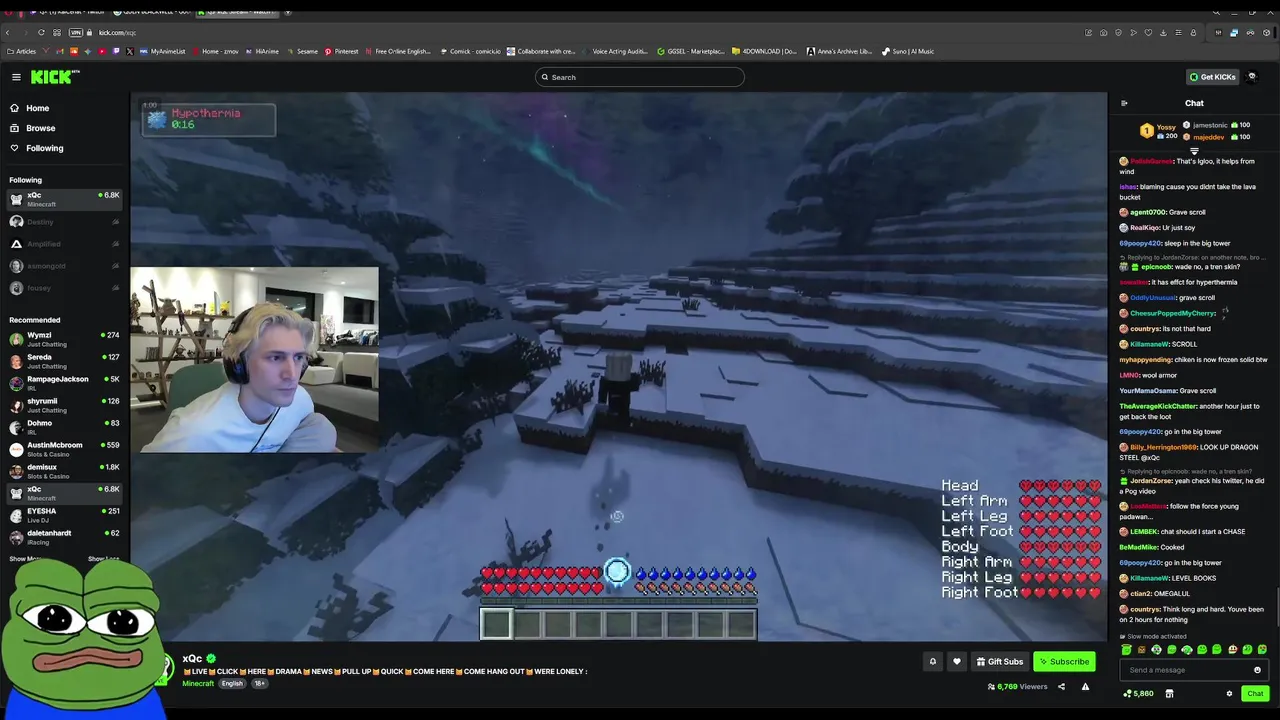Image resolution: width=1280 pixels, height=720 pixels.
Task: Click the Kick logo
Action: point(54,77)
